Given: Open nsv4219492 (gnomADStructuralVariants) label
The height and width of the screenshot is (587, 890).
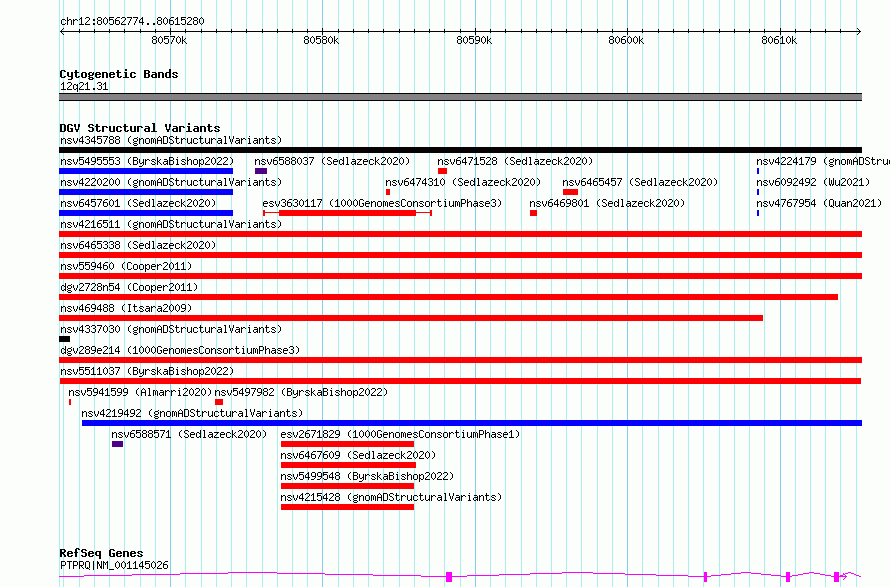Looking at the screenshot, I should pos(192,413).
